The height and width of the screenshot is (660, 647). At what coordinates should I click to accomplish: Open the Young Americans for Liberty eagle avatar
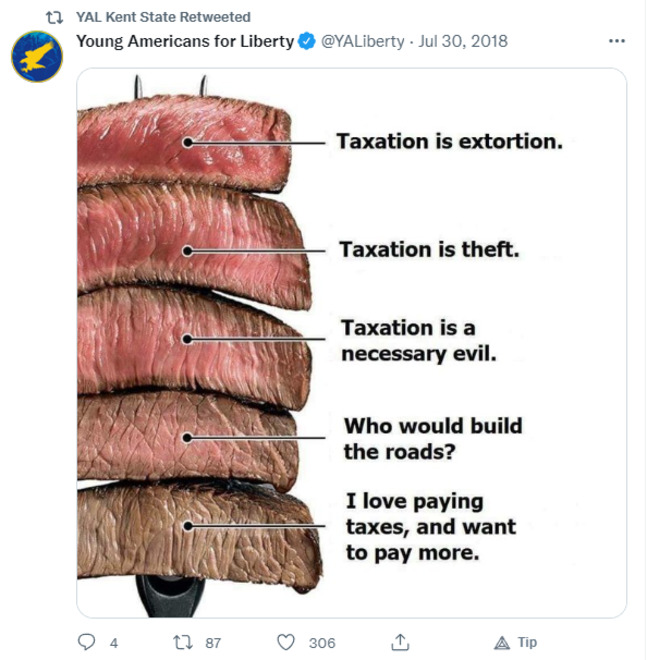(37, 56)
